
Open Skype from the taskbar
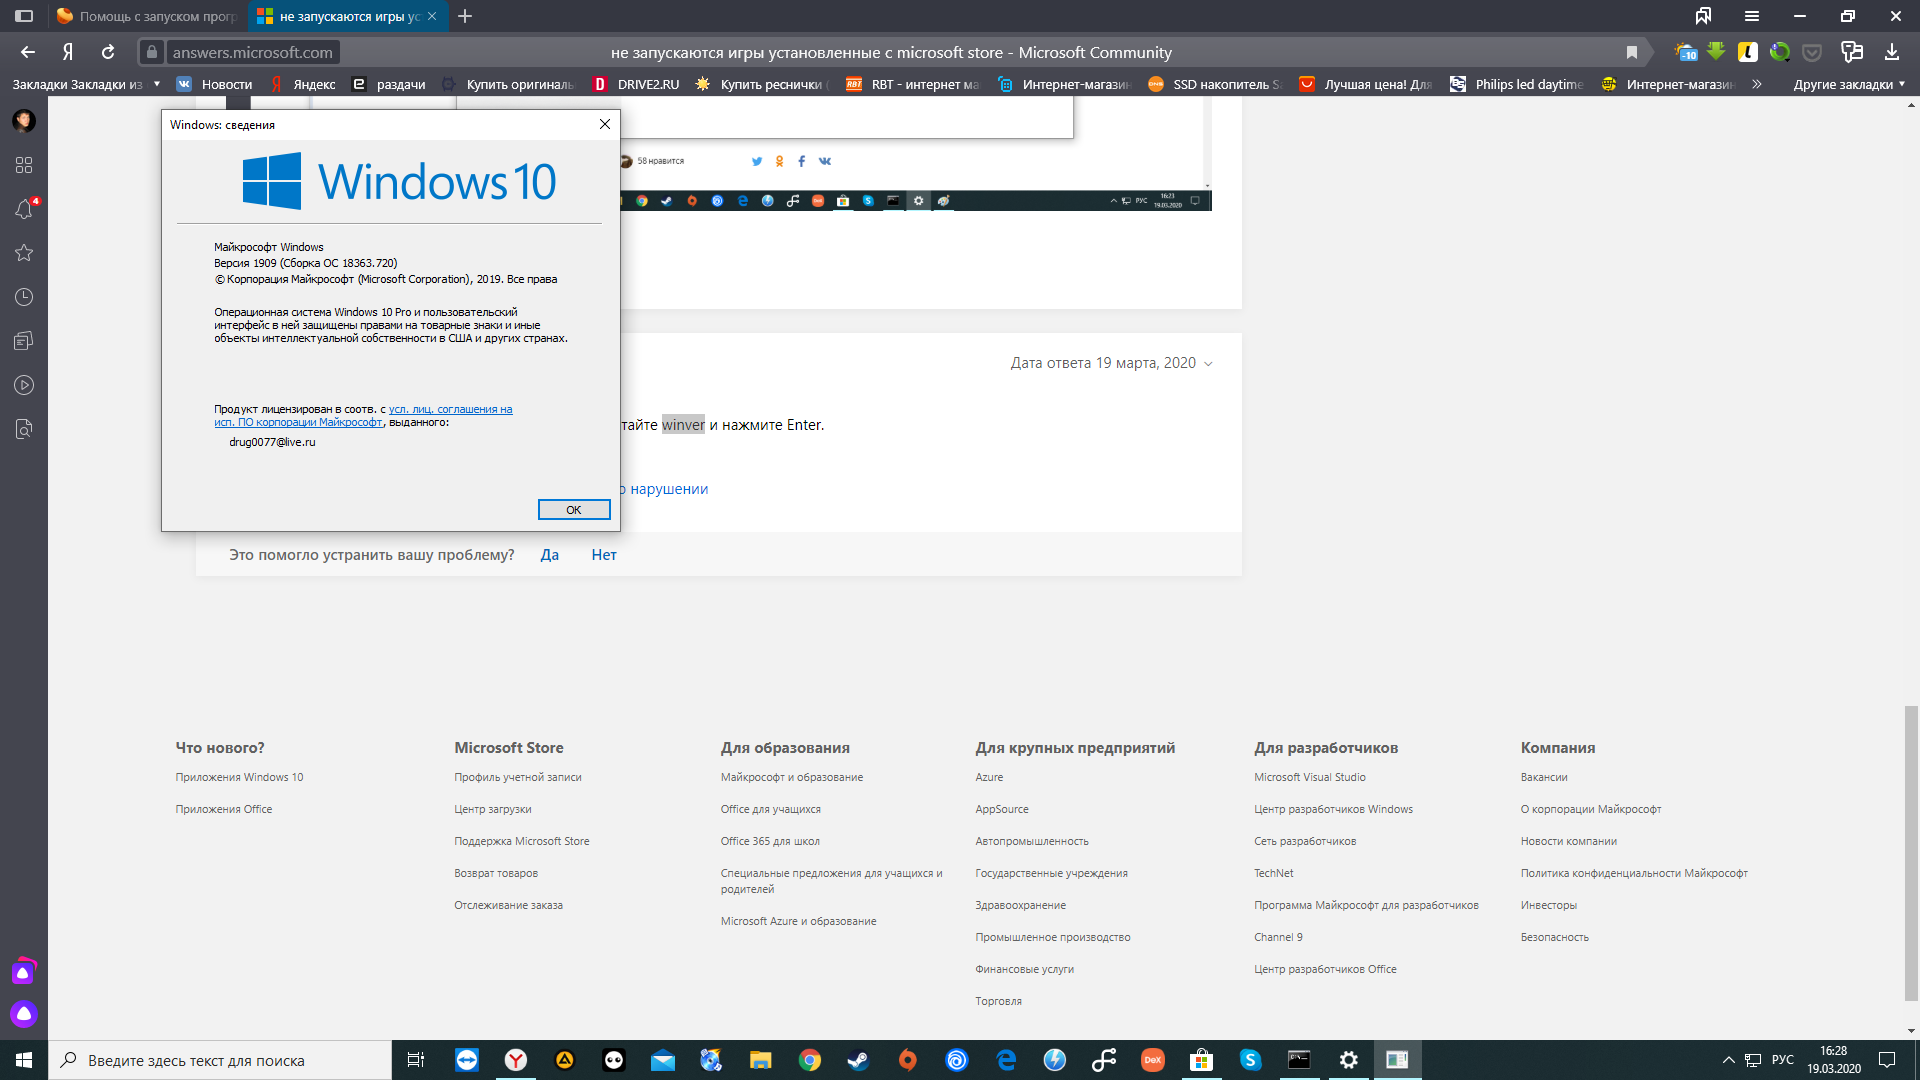click(1250, 1060)
